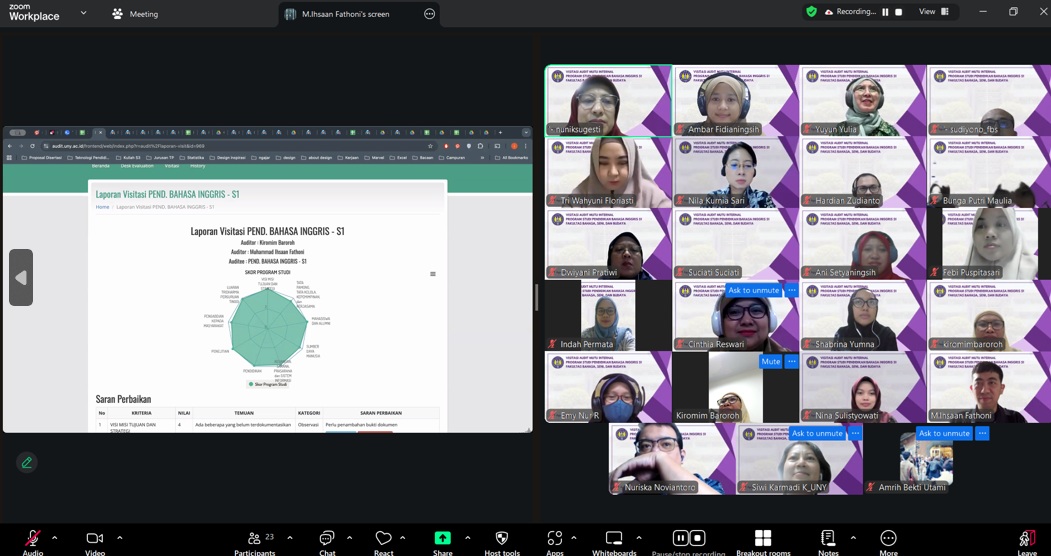The width and height of the screenshot is (1051, 556).
Task: Open the Apps icon
Action: 554,538
